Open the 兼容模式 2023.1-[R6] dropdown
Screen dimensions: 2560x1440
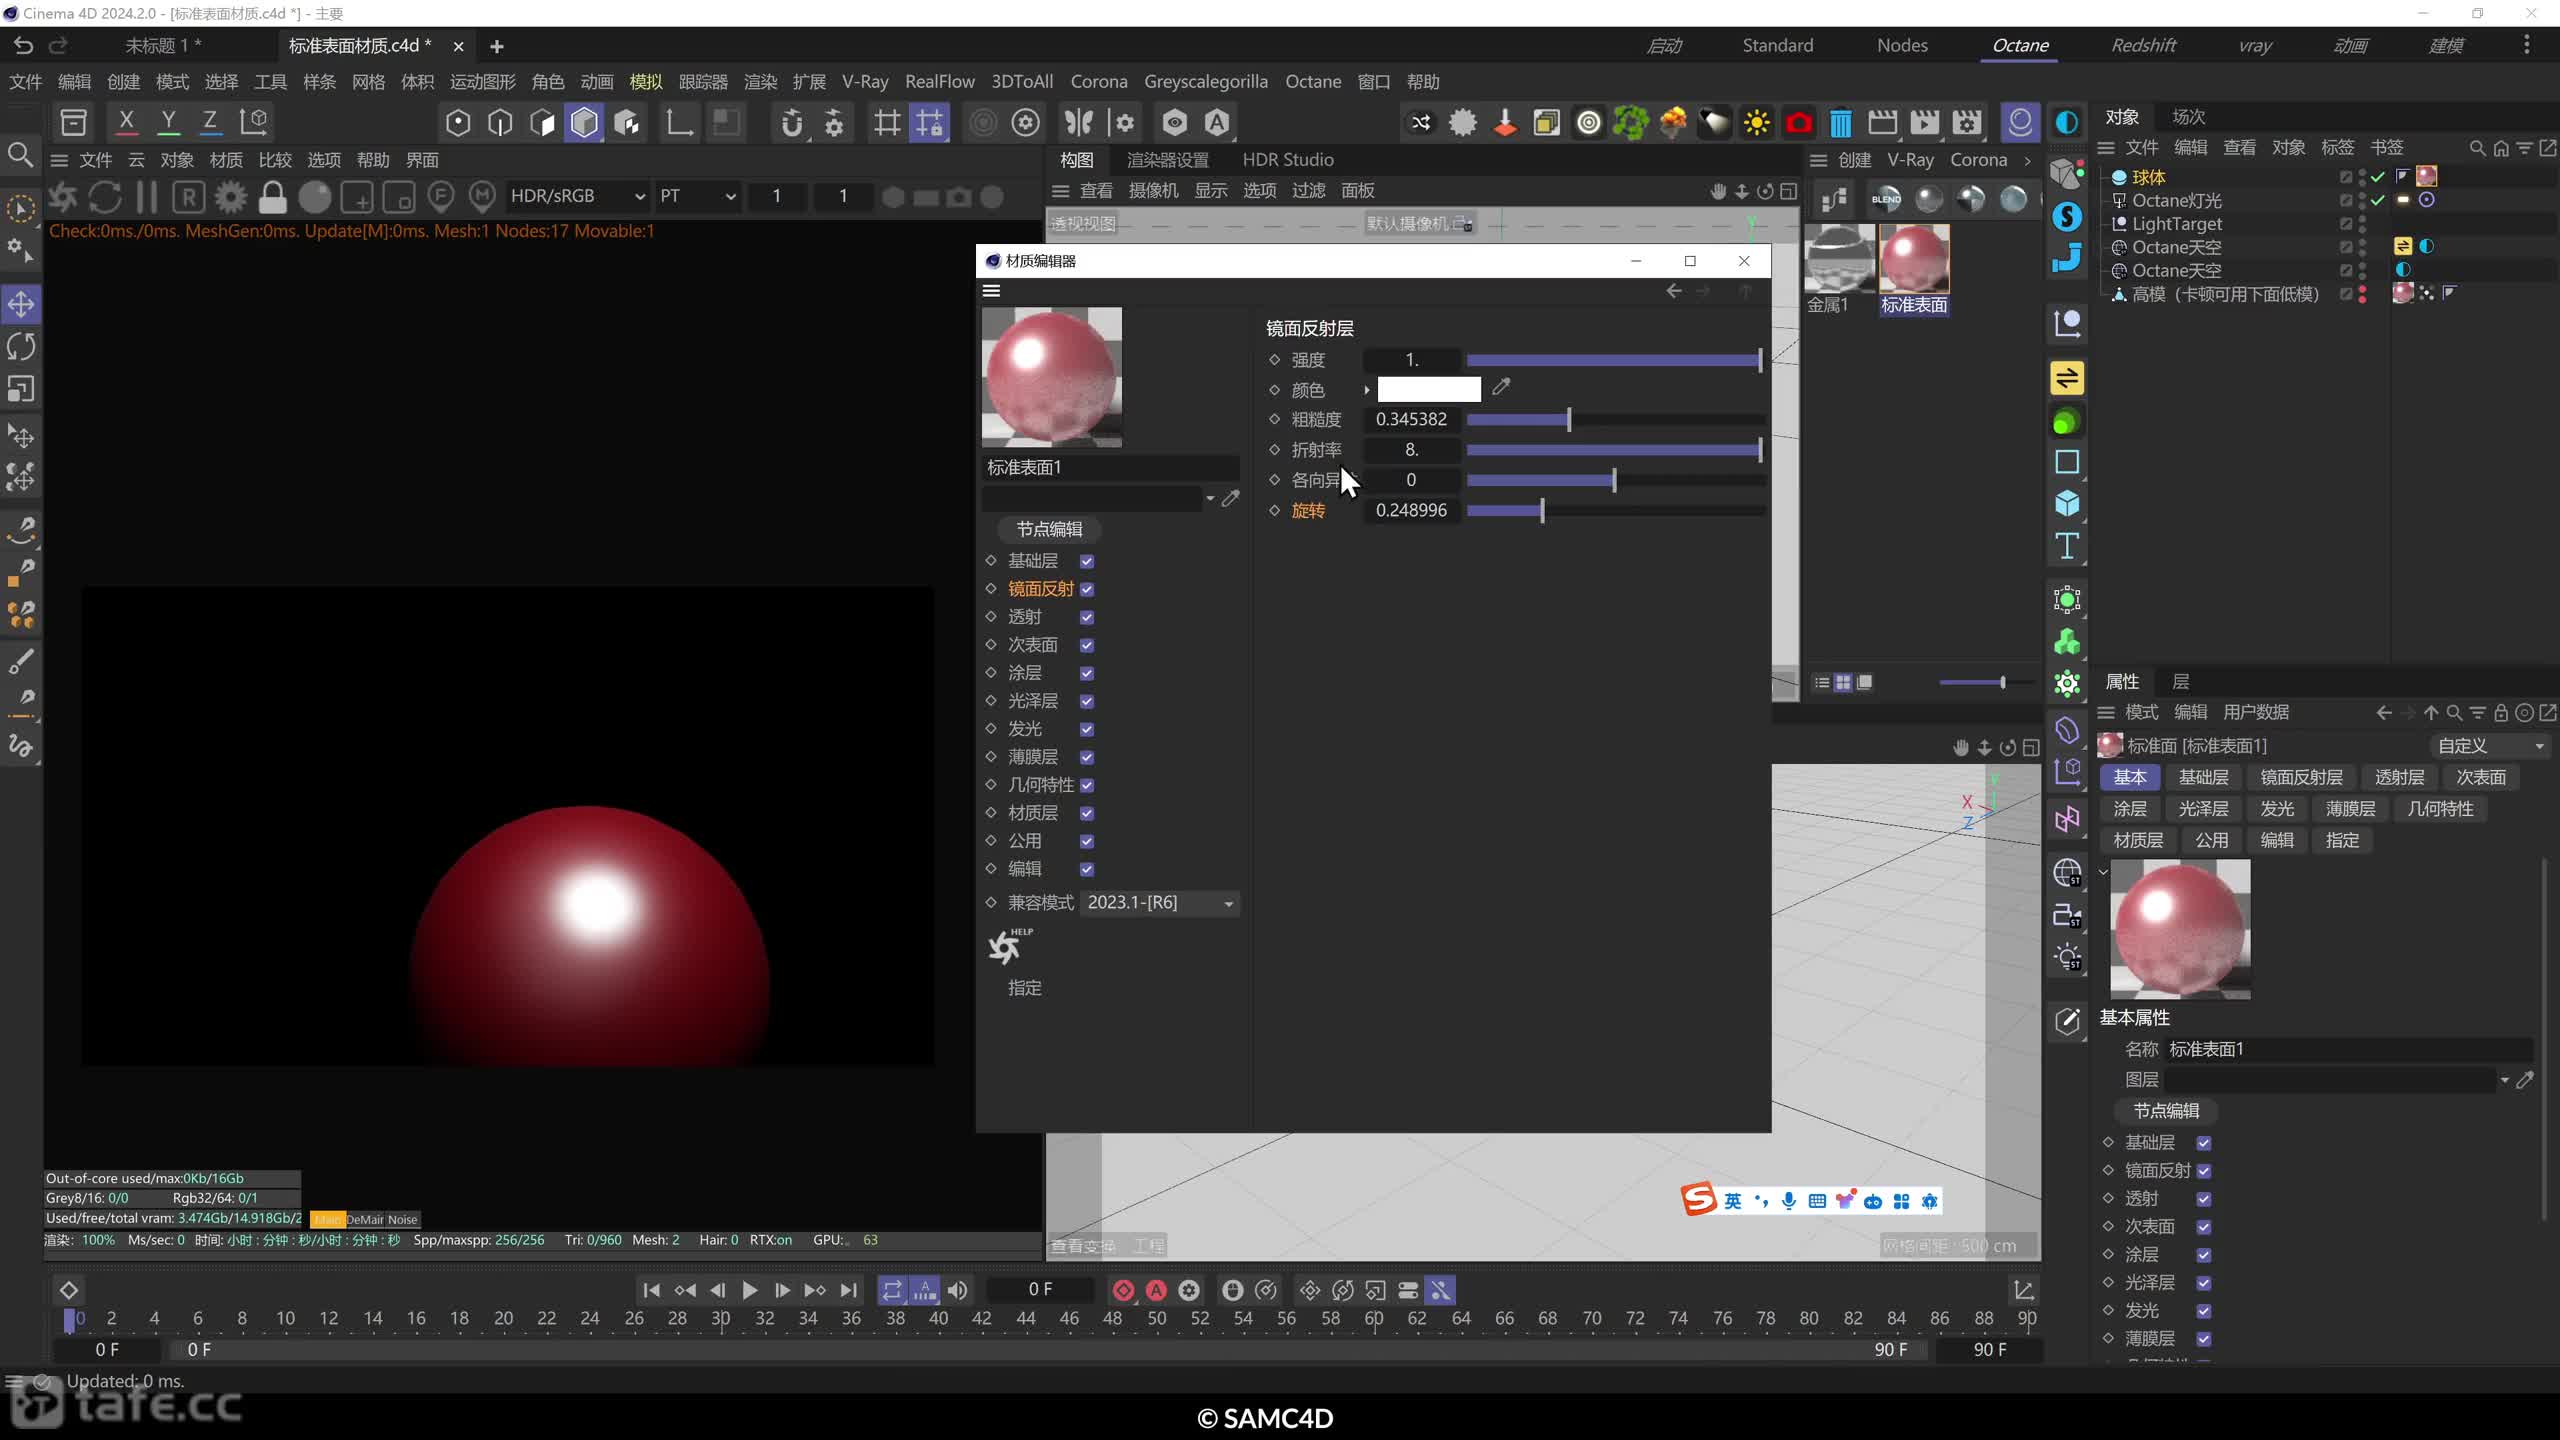[x=1160, y=903]
